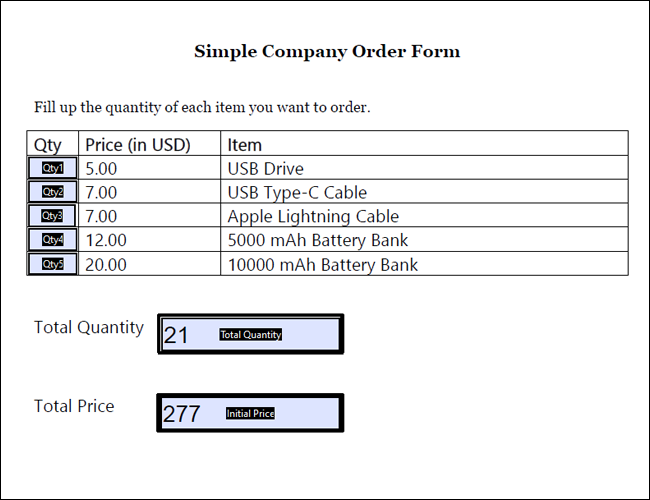650x500 pixels.
Task: Select the Qty2 input field
Action: (x=52, y=192)
